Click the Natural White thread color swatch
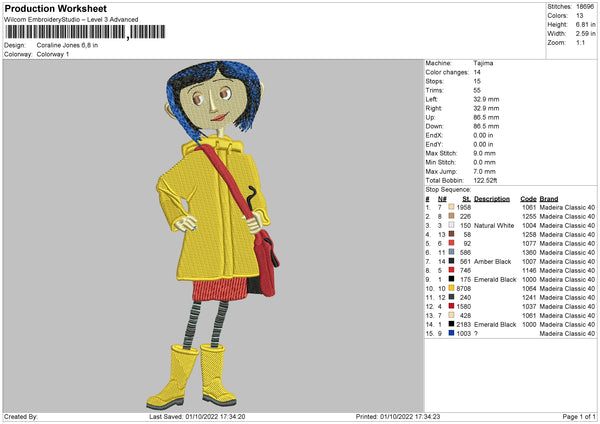The image size is (600, 424). click(x=452, y=226)
